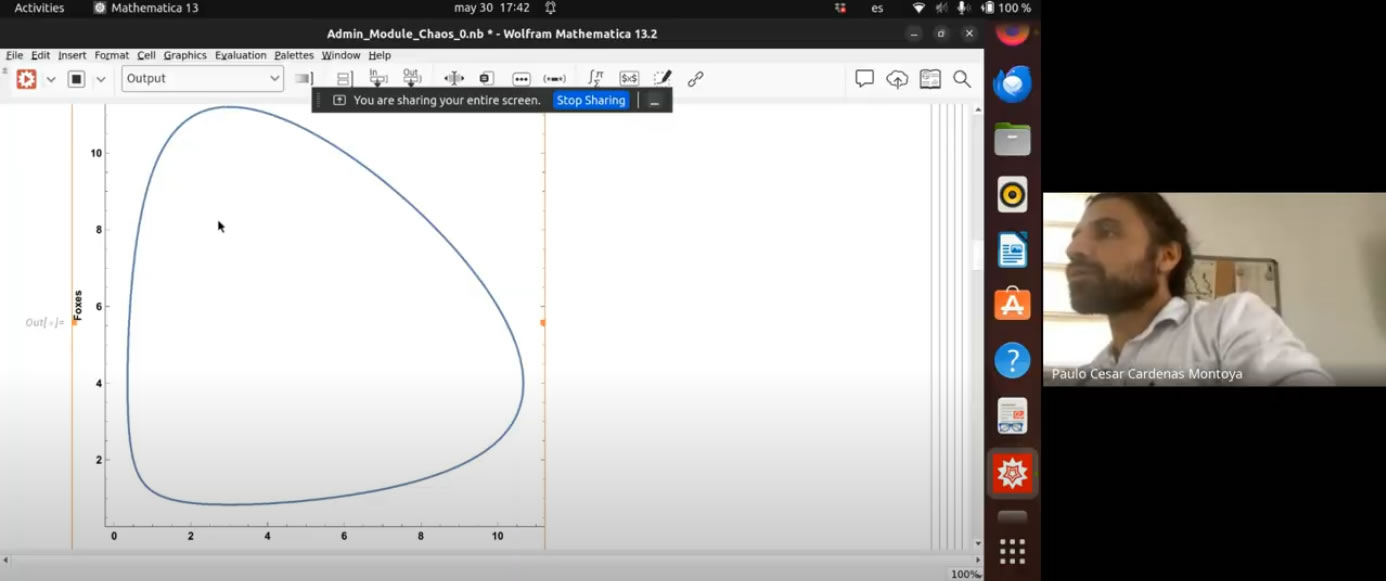Image resolution: width=1386 pixels, height=581 pixels.
Task: Click the stacked cells divide icon
Action: coord(343,79)
